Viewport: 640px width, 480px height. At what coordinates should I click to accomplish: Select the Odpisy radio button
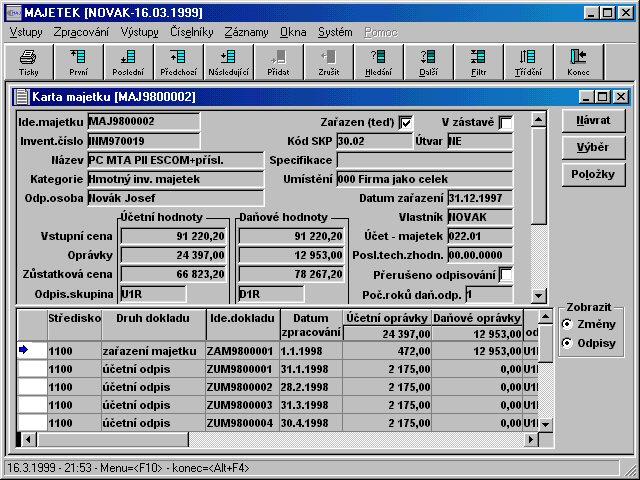coord(567,343)
